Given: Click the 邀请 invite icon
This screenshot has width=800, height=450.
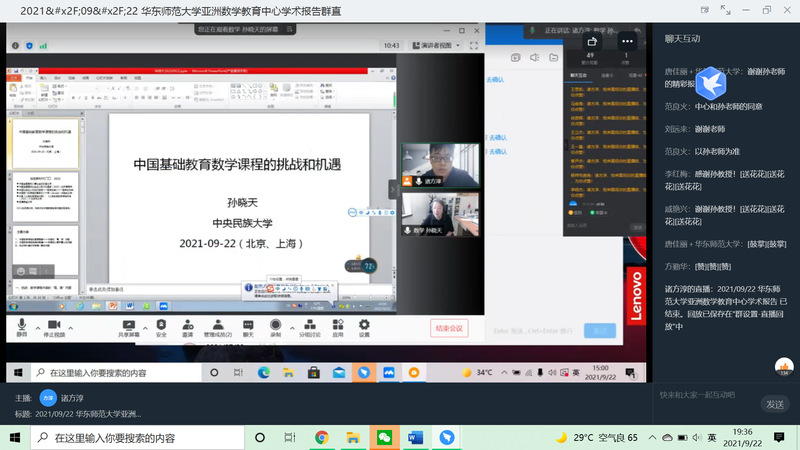Looking at the screenshot, I should pos(188,328).
